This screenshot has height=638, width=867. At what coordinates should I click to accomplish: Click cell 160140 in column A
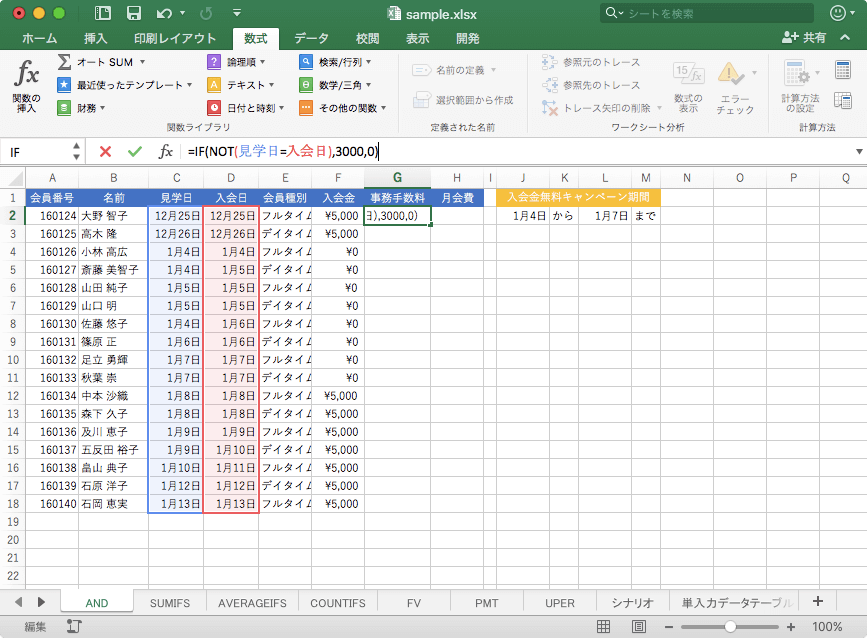point(52,504)
